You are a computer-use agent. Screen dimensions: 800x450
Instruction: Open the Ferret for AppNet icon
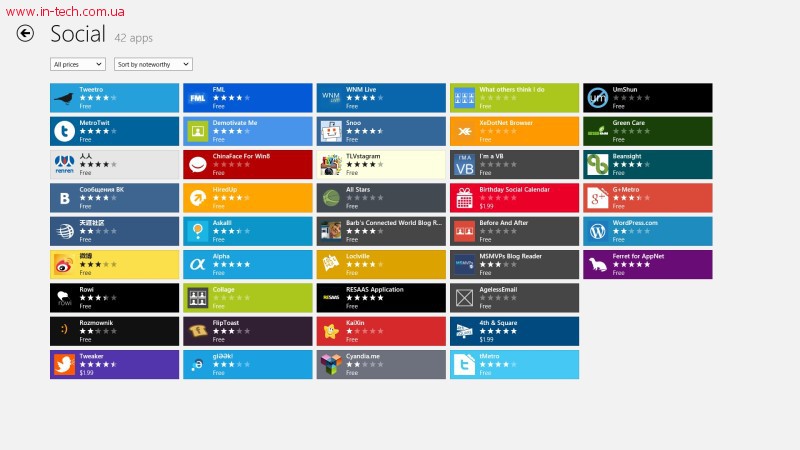[x=597, y=264]
